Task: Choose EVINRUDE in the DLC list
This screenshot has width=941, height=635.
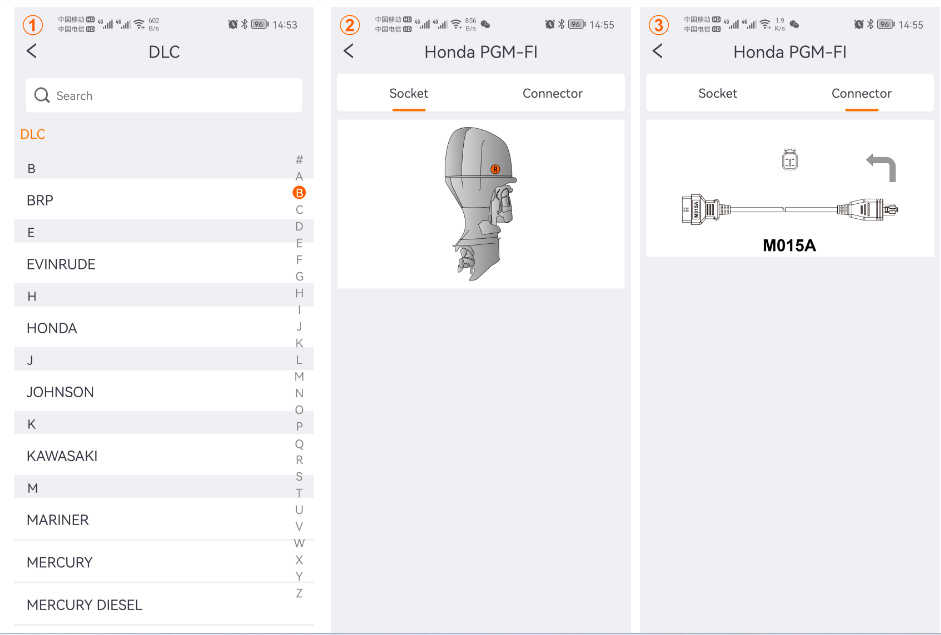Action: (x=164, y=264)
